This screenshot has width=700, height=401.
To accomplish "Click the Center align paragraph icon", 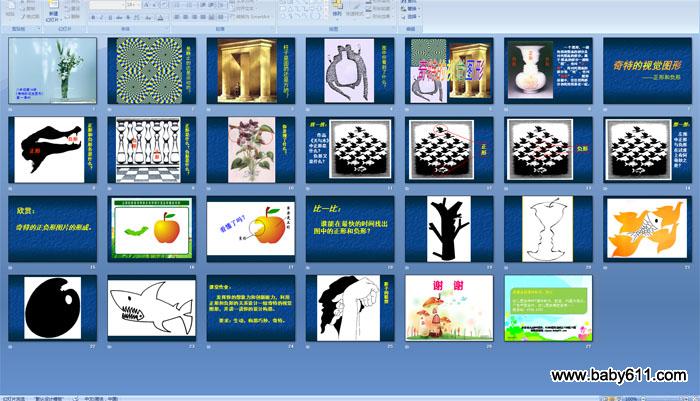I will point(185,17).
